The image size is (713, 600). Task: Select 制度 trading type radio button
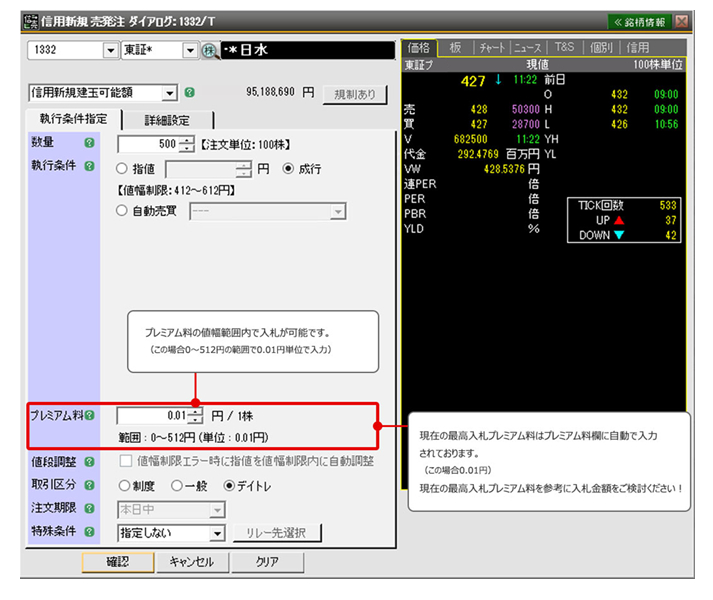coord(124,486)
